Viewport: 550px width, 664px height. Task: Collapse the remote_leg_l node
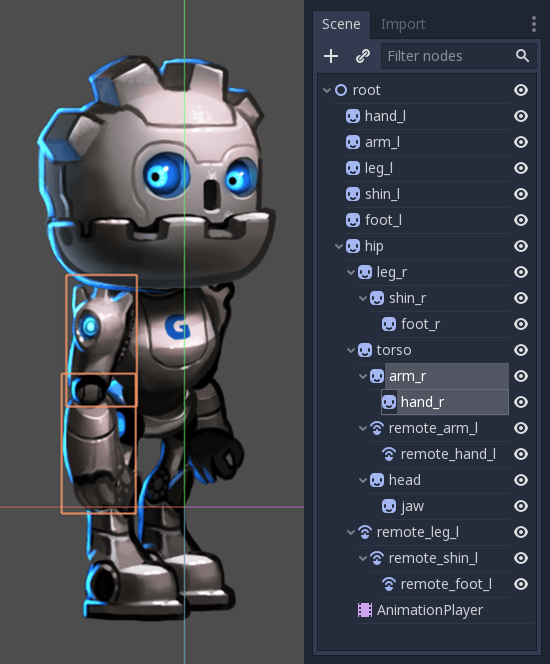coord(351,532)
